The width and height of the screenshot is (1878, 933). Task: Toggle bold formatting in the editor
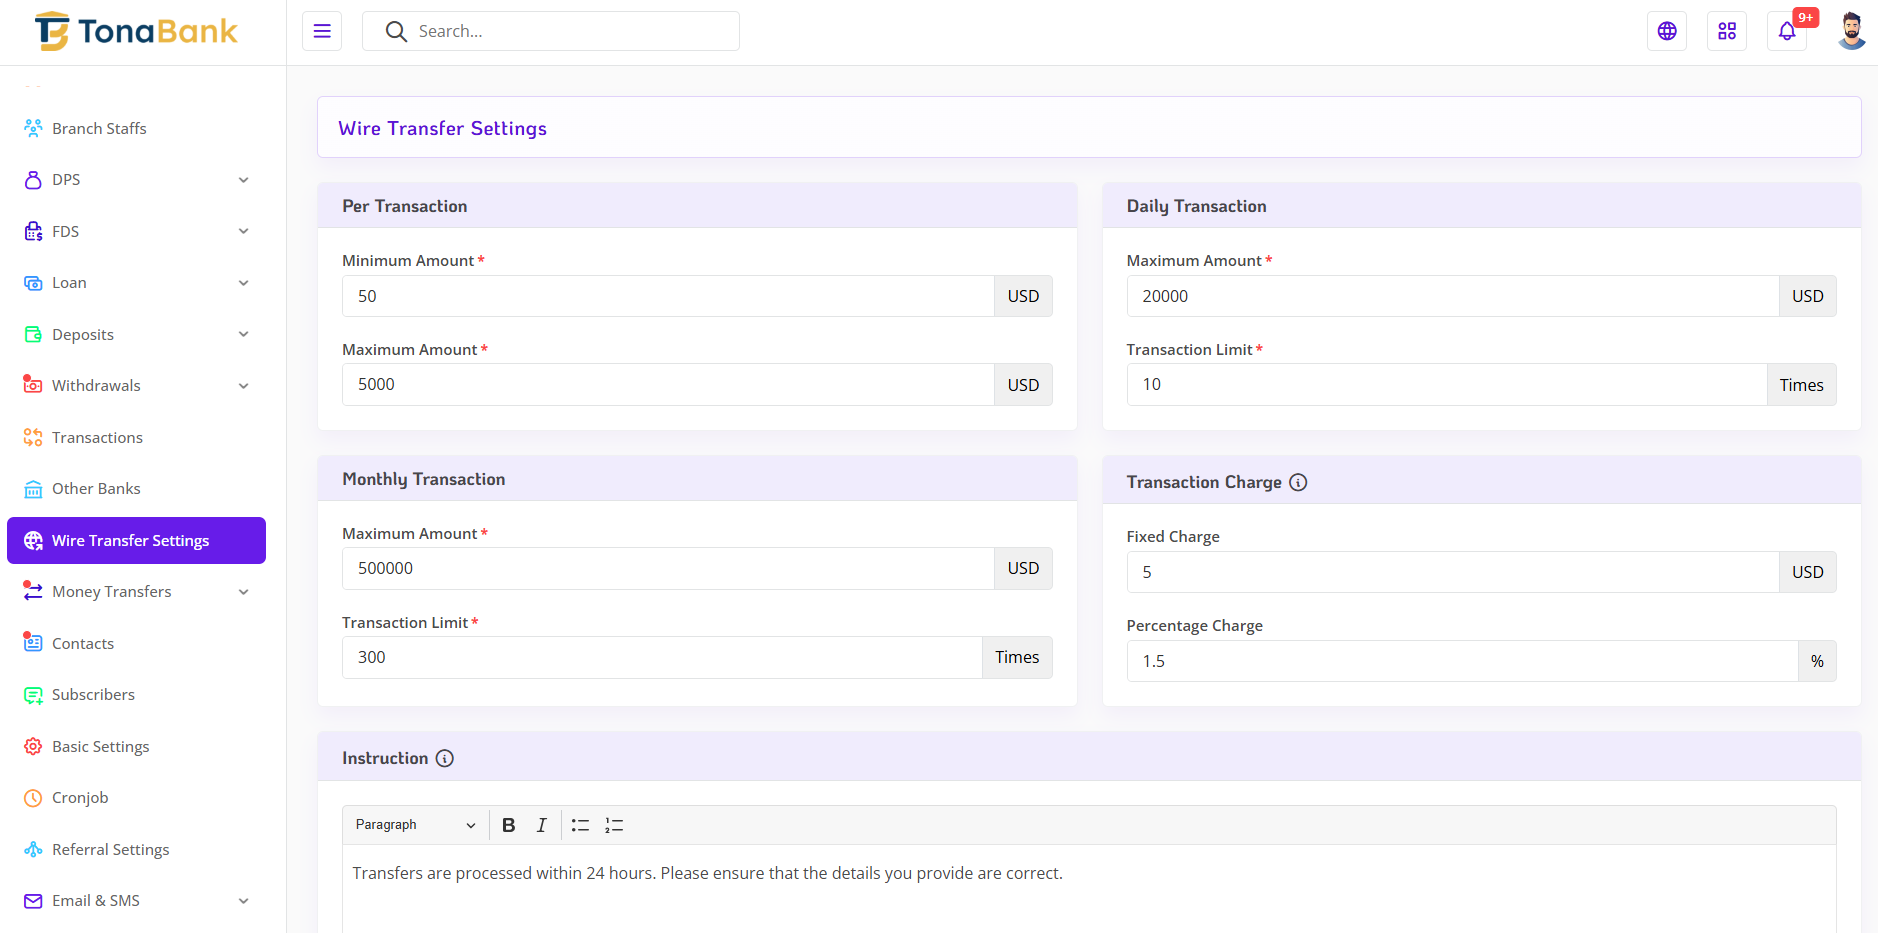(x=508, y=825)
